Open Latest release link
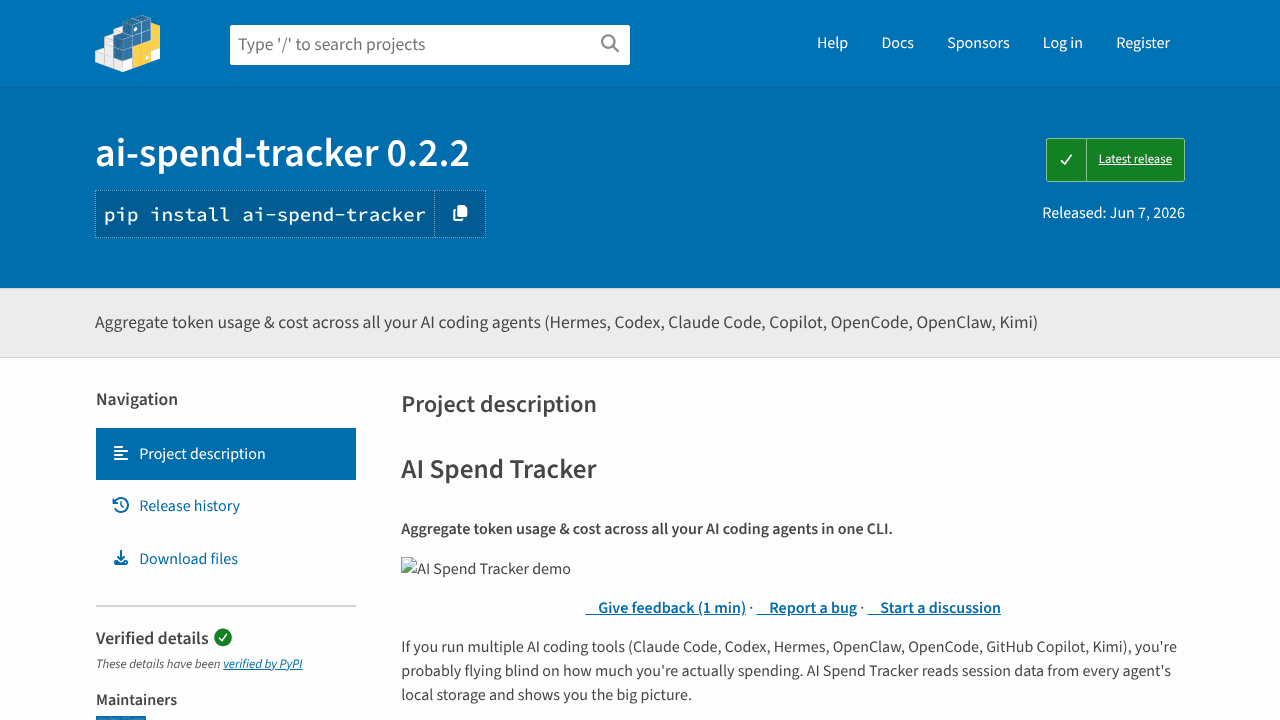This screenshot has width=1280, height=720. click(x=1135, y=159)
